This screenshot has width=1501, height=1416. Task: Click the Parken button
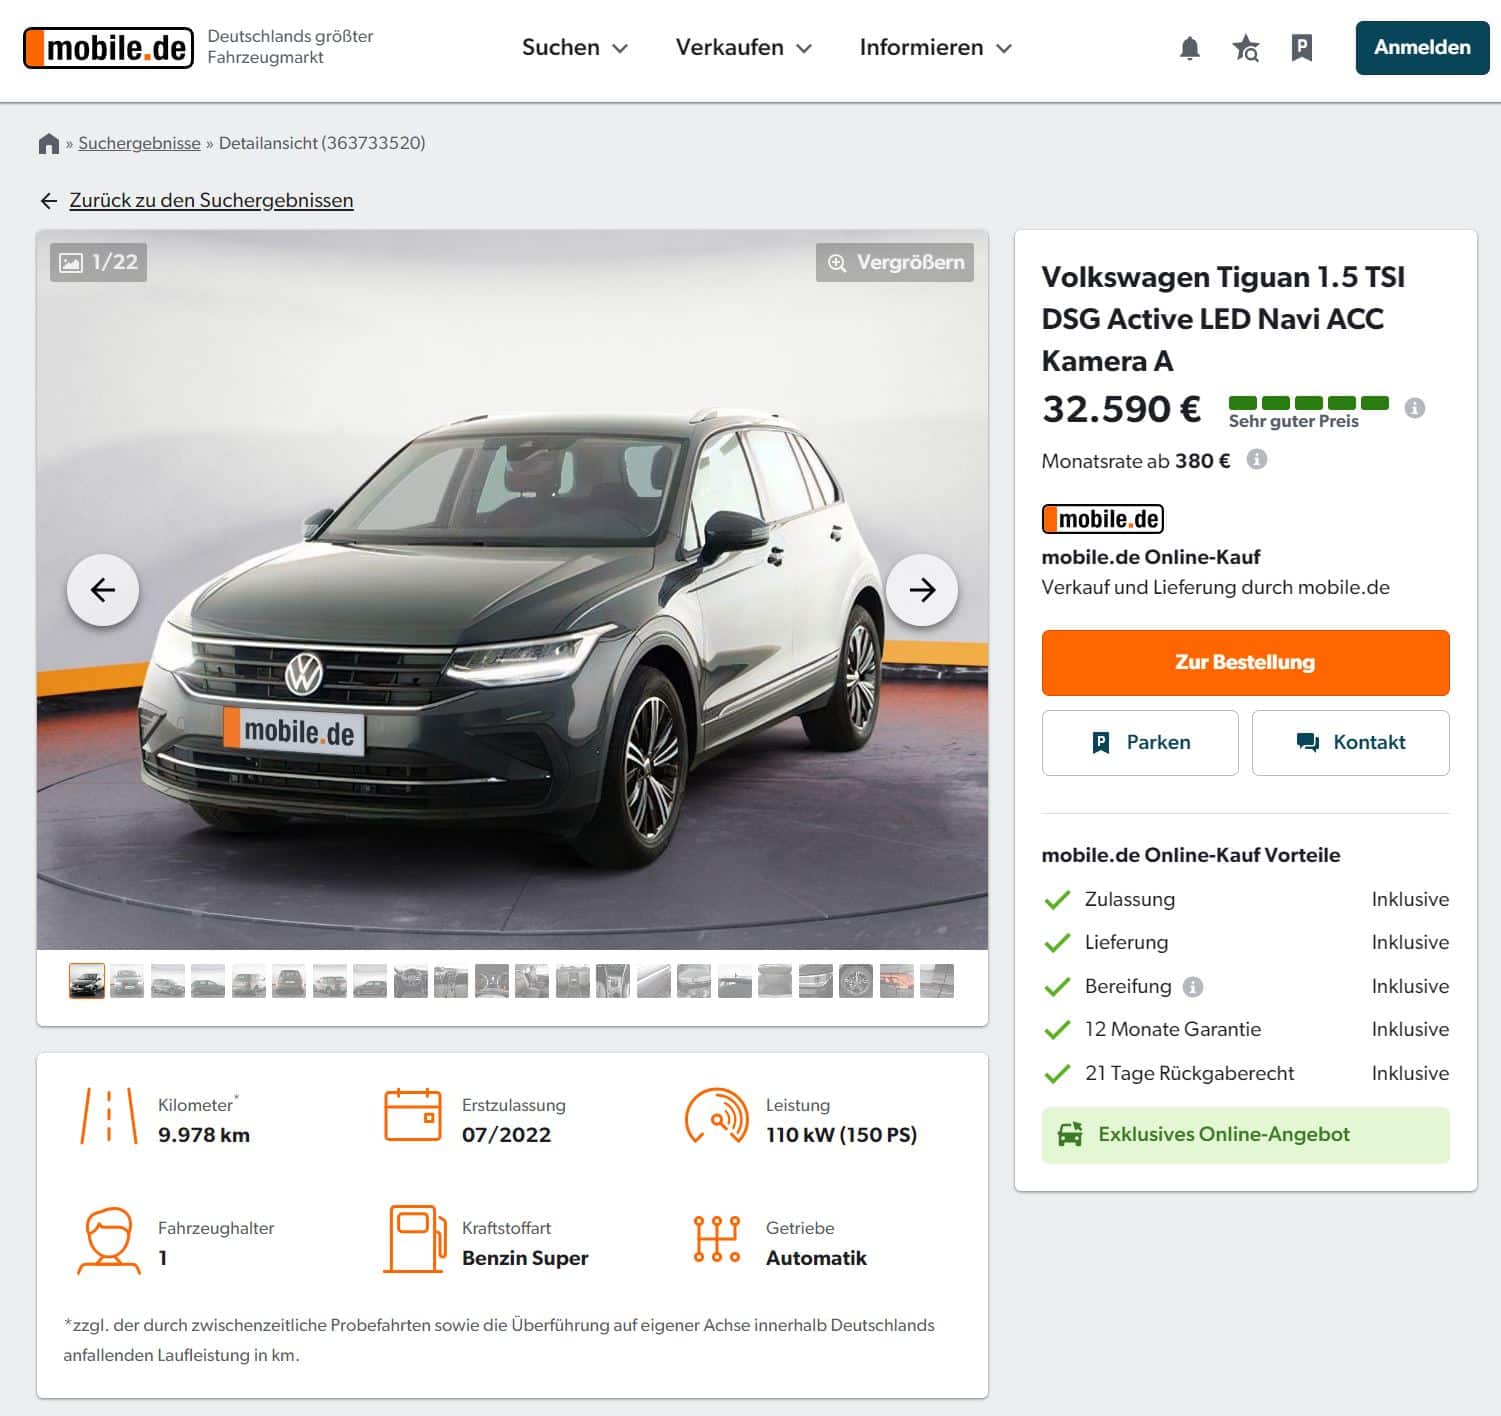click(1140, 743)
